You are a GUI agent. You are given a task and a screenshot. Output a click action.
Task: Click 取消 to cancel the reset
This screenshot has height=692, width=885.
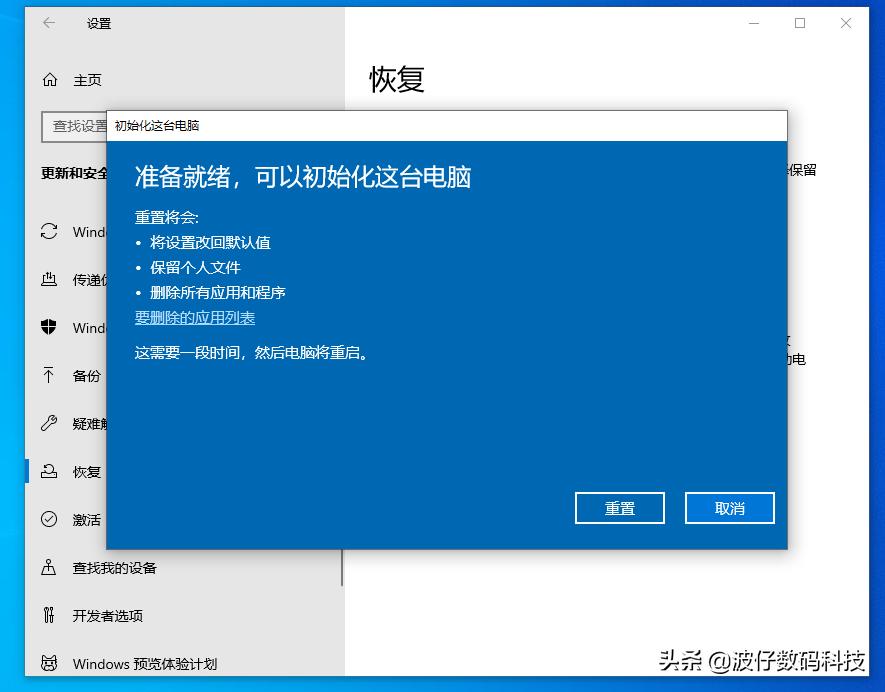tap(729, 507)
